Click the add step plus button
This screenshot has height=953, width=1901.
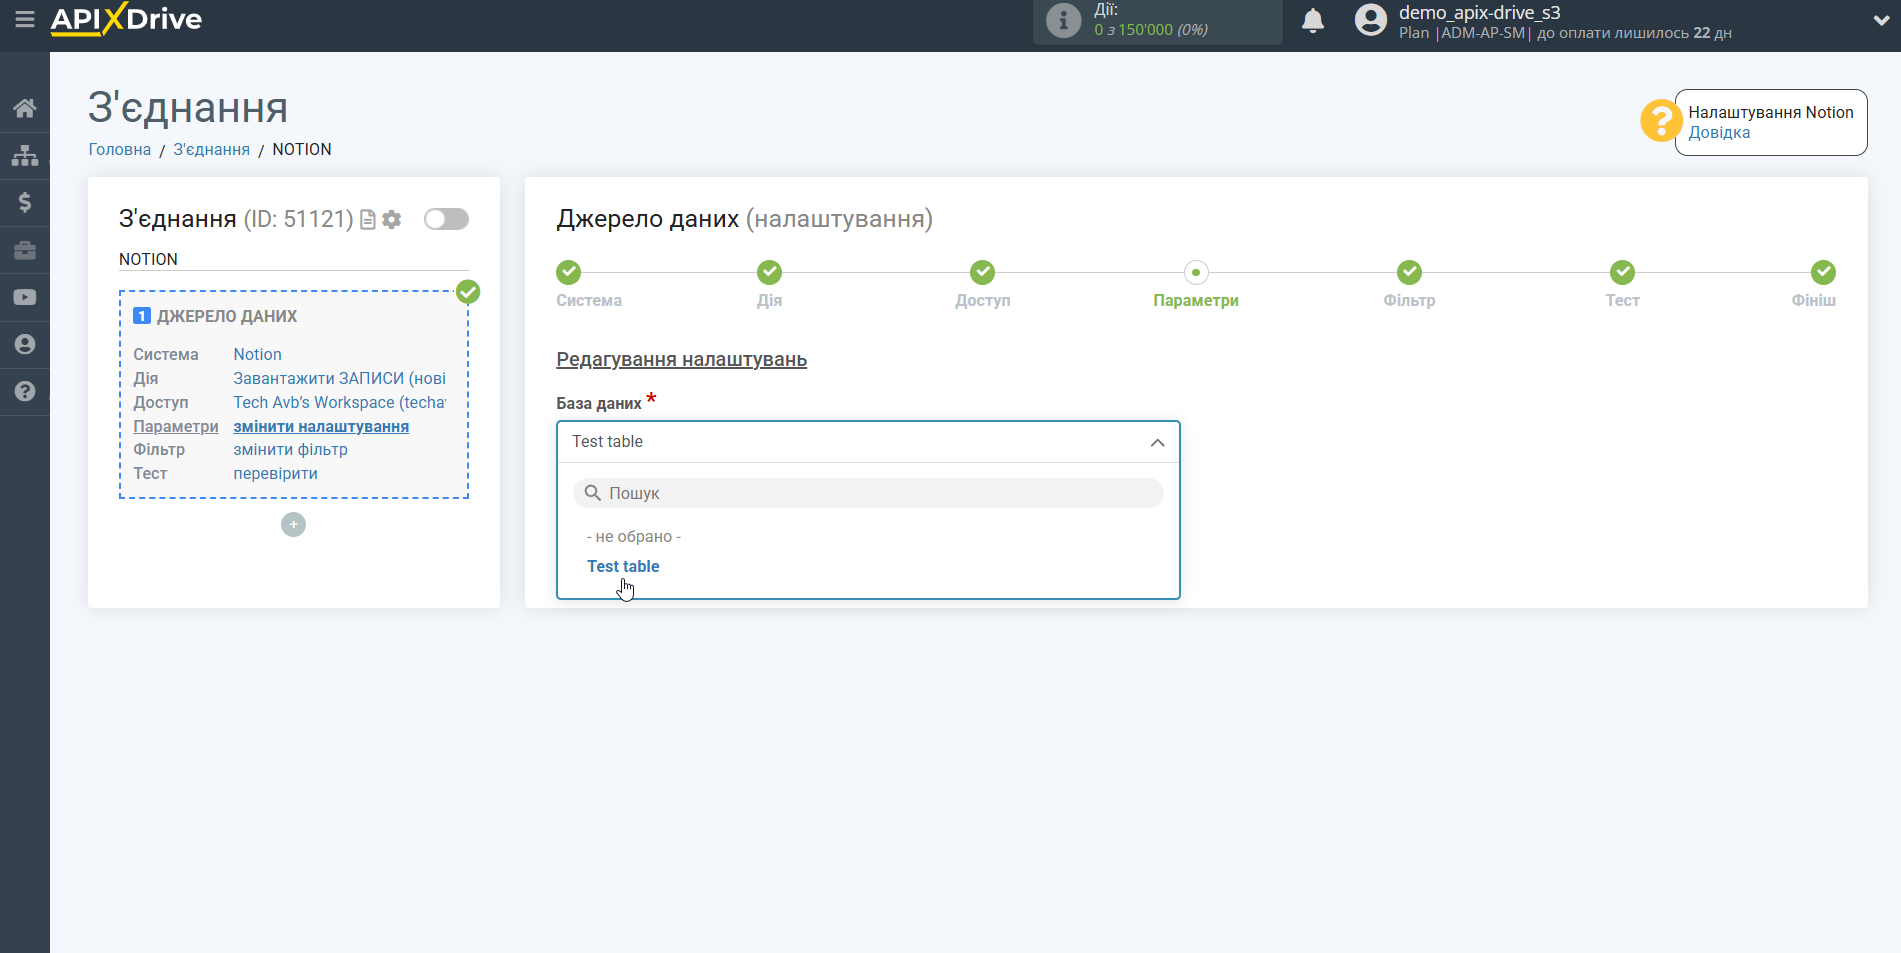(293, 524)
